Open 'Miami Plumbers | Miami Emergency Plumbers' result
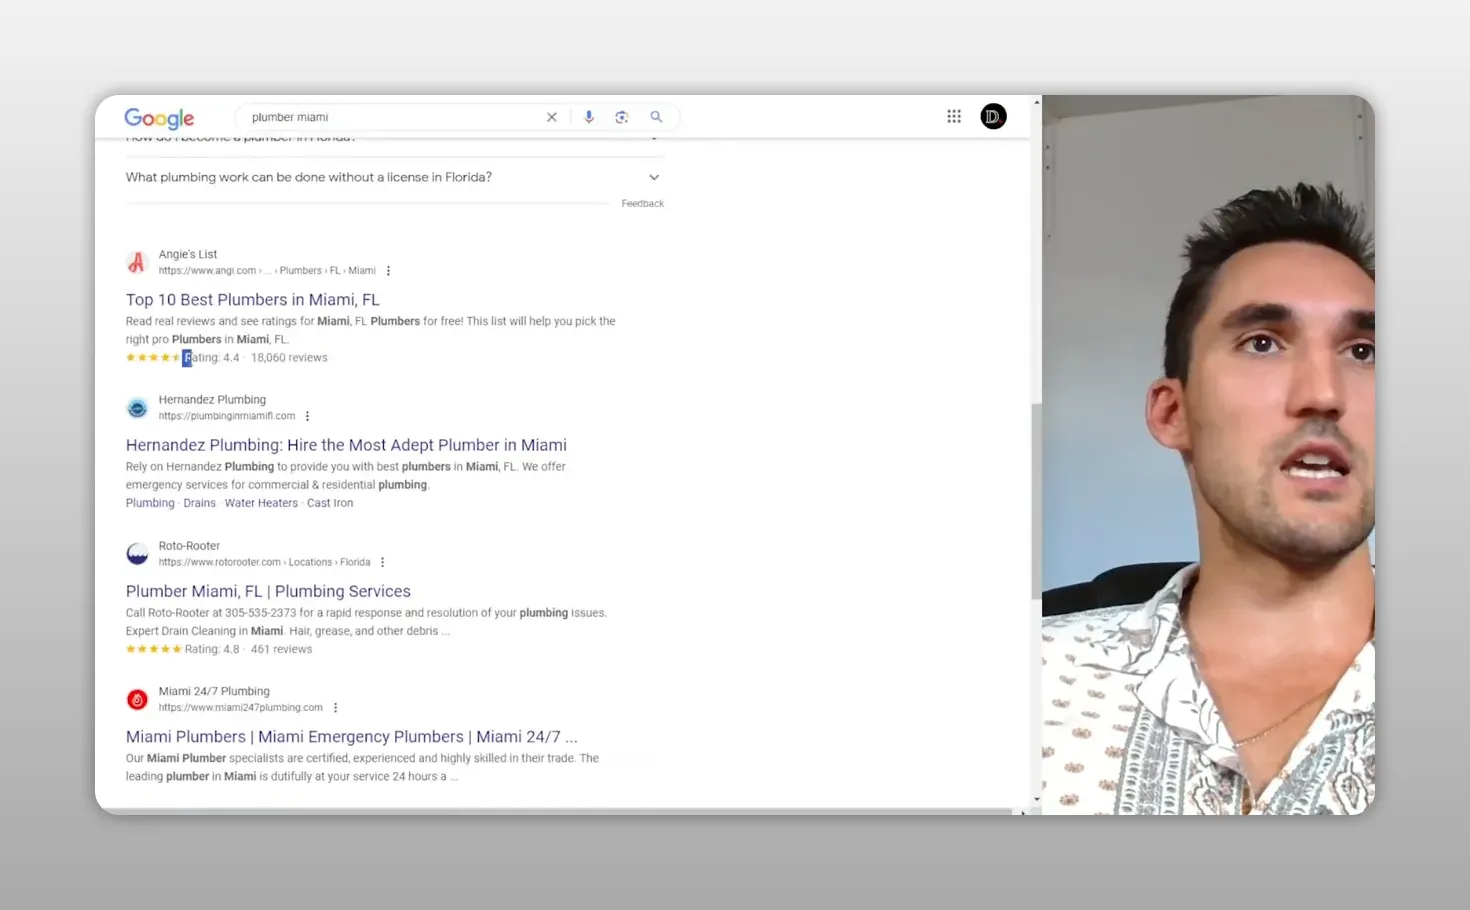The image size is (1470, 910). pos(352,737)
